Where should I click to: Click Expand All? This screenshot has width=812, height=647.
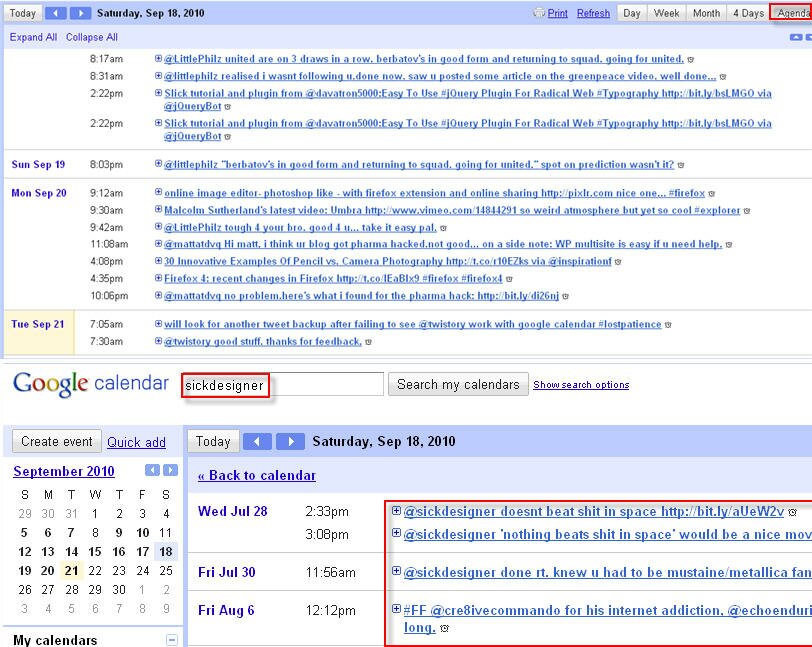pos(33,37)
